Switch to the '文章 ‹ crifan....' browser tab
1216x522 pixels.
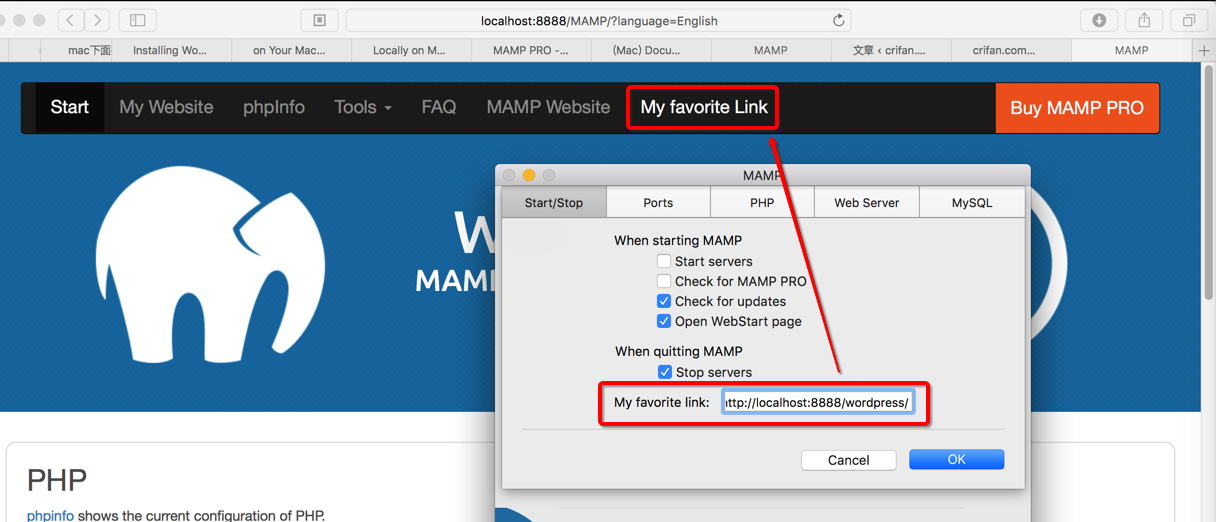[891, 50]
